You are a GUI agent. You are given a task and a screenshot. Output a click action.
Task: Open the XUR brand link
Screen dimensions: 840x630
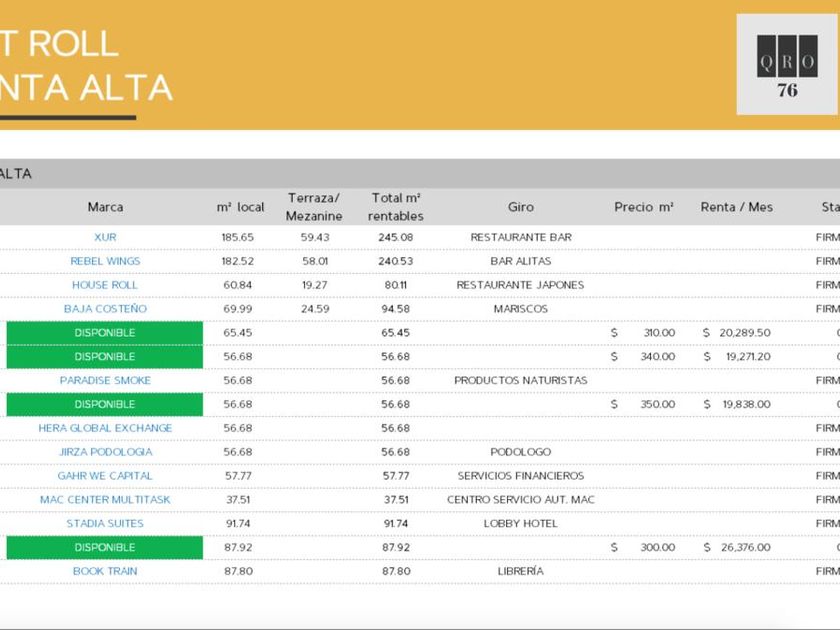click(x=105, y=237)
